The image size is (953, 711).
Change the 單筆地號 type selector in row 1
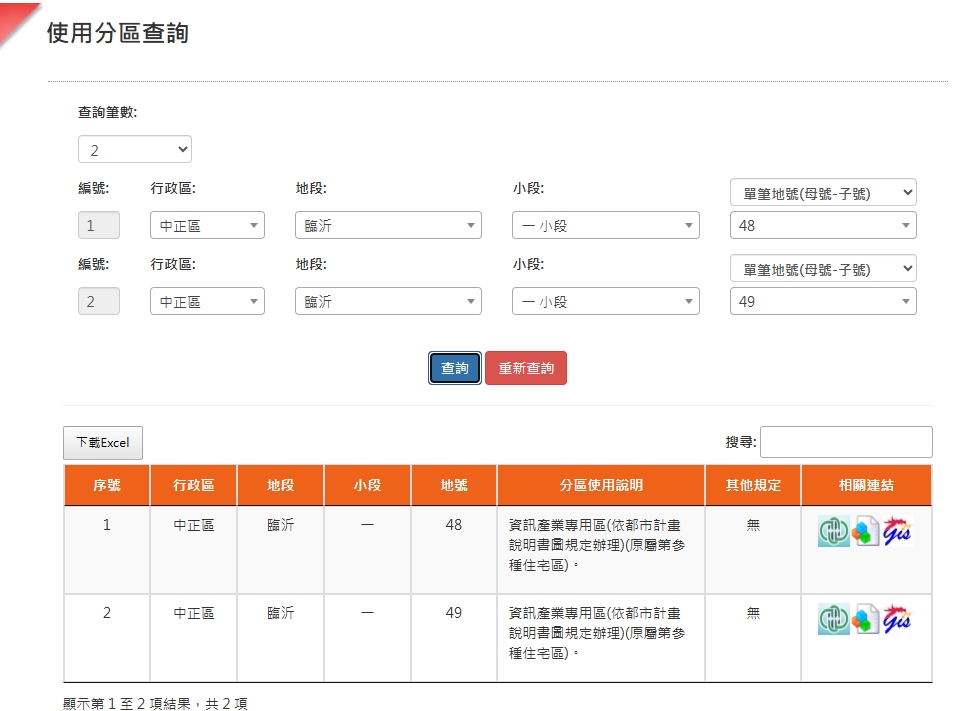[x=823, y=193]
